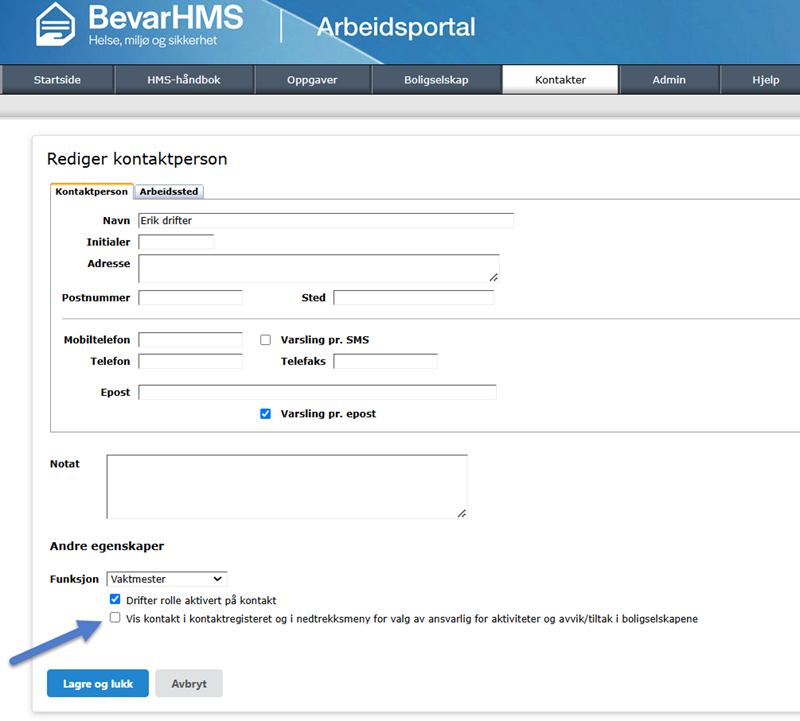Image resolution: width=800 pixels, height=721 pixels.
Task: Open the Hjelp menu tab
Action: [x=765, y=80]
